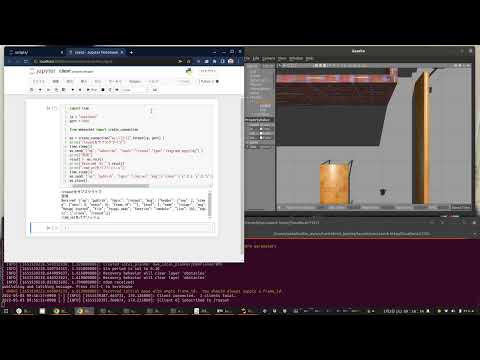Open a new browser tab
The height and width of the screenshot is (360, 480).
click(131, 52)
